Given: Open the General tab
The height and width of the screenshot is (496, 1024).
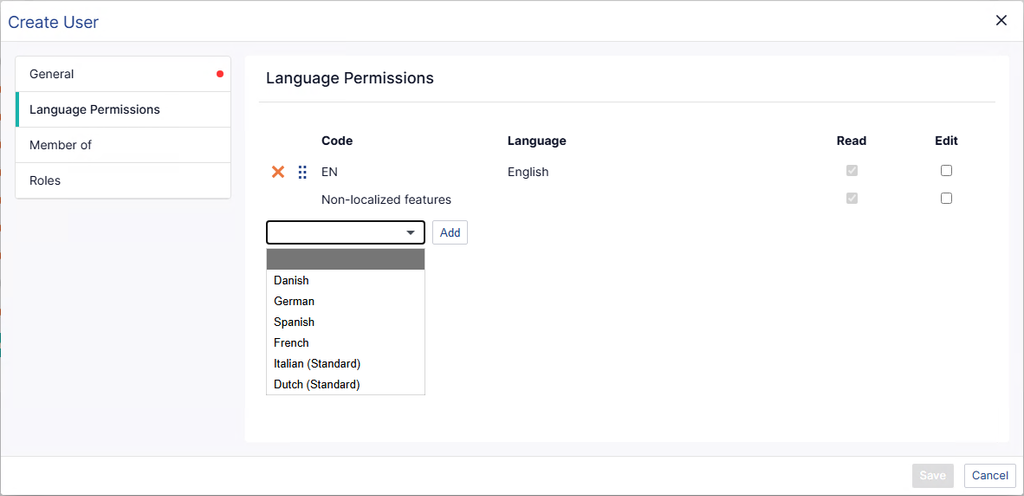Looking at the screenshot, I should coord(123,74).
